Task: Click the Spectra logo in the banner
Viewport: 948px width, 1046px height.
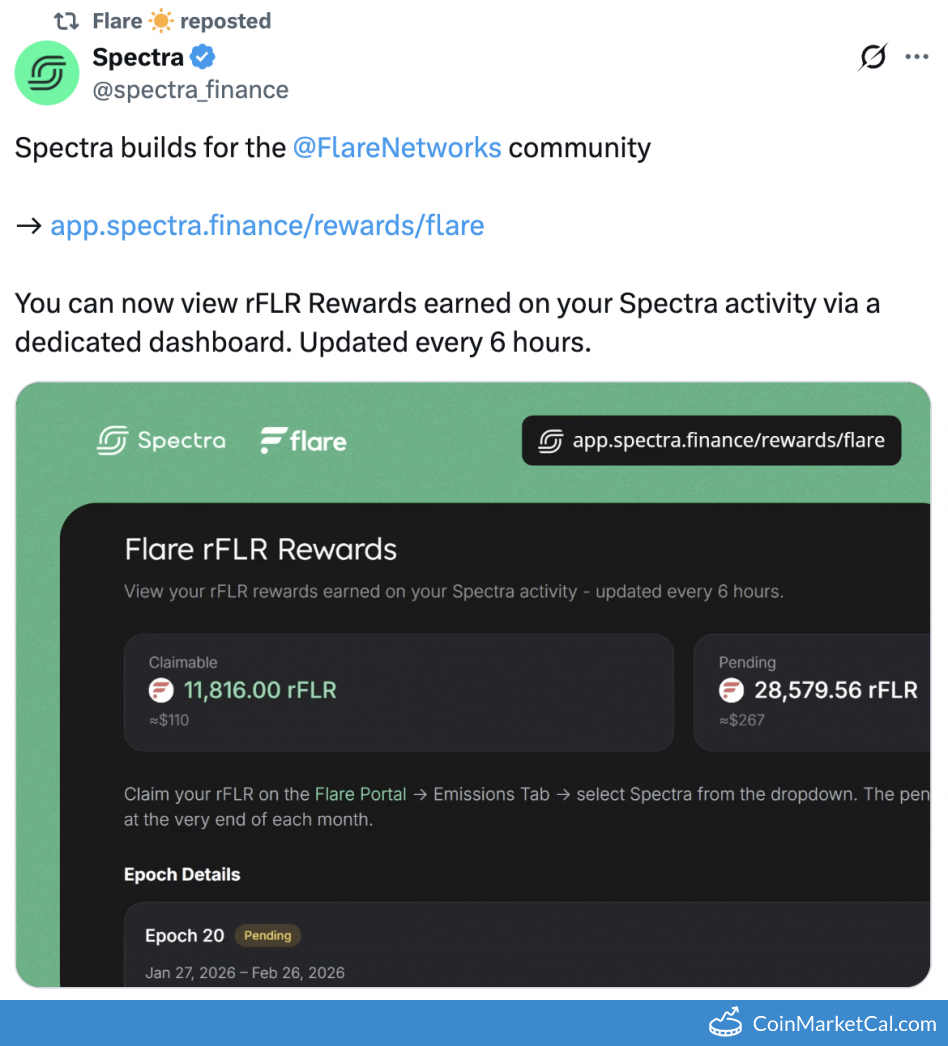Action: 161,440
